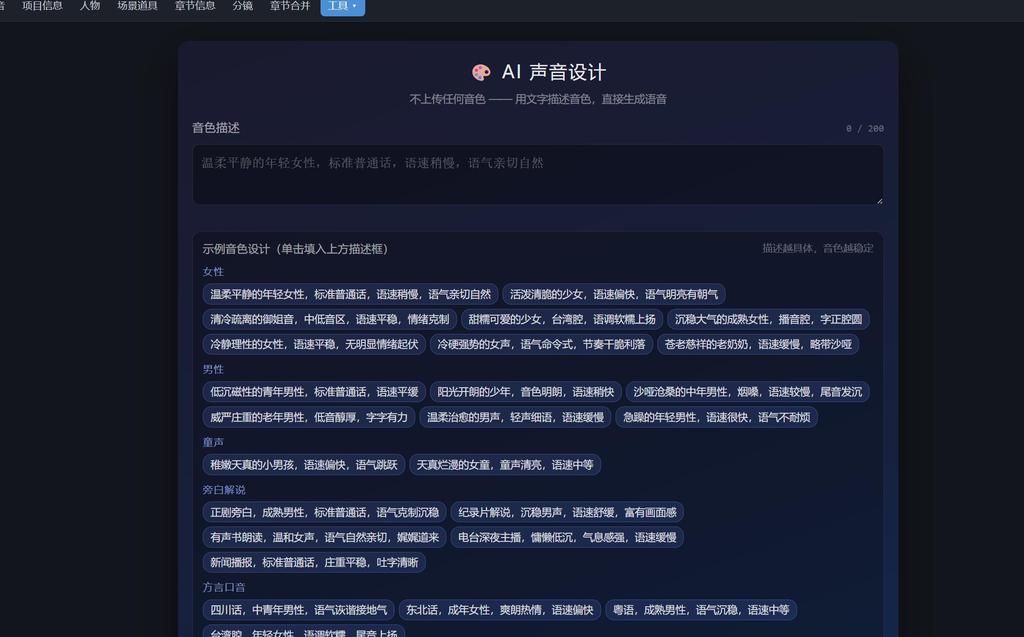Choose the 新闻播报 preset chip
This screenshot has width=1024, height=637.
point(314,563)
